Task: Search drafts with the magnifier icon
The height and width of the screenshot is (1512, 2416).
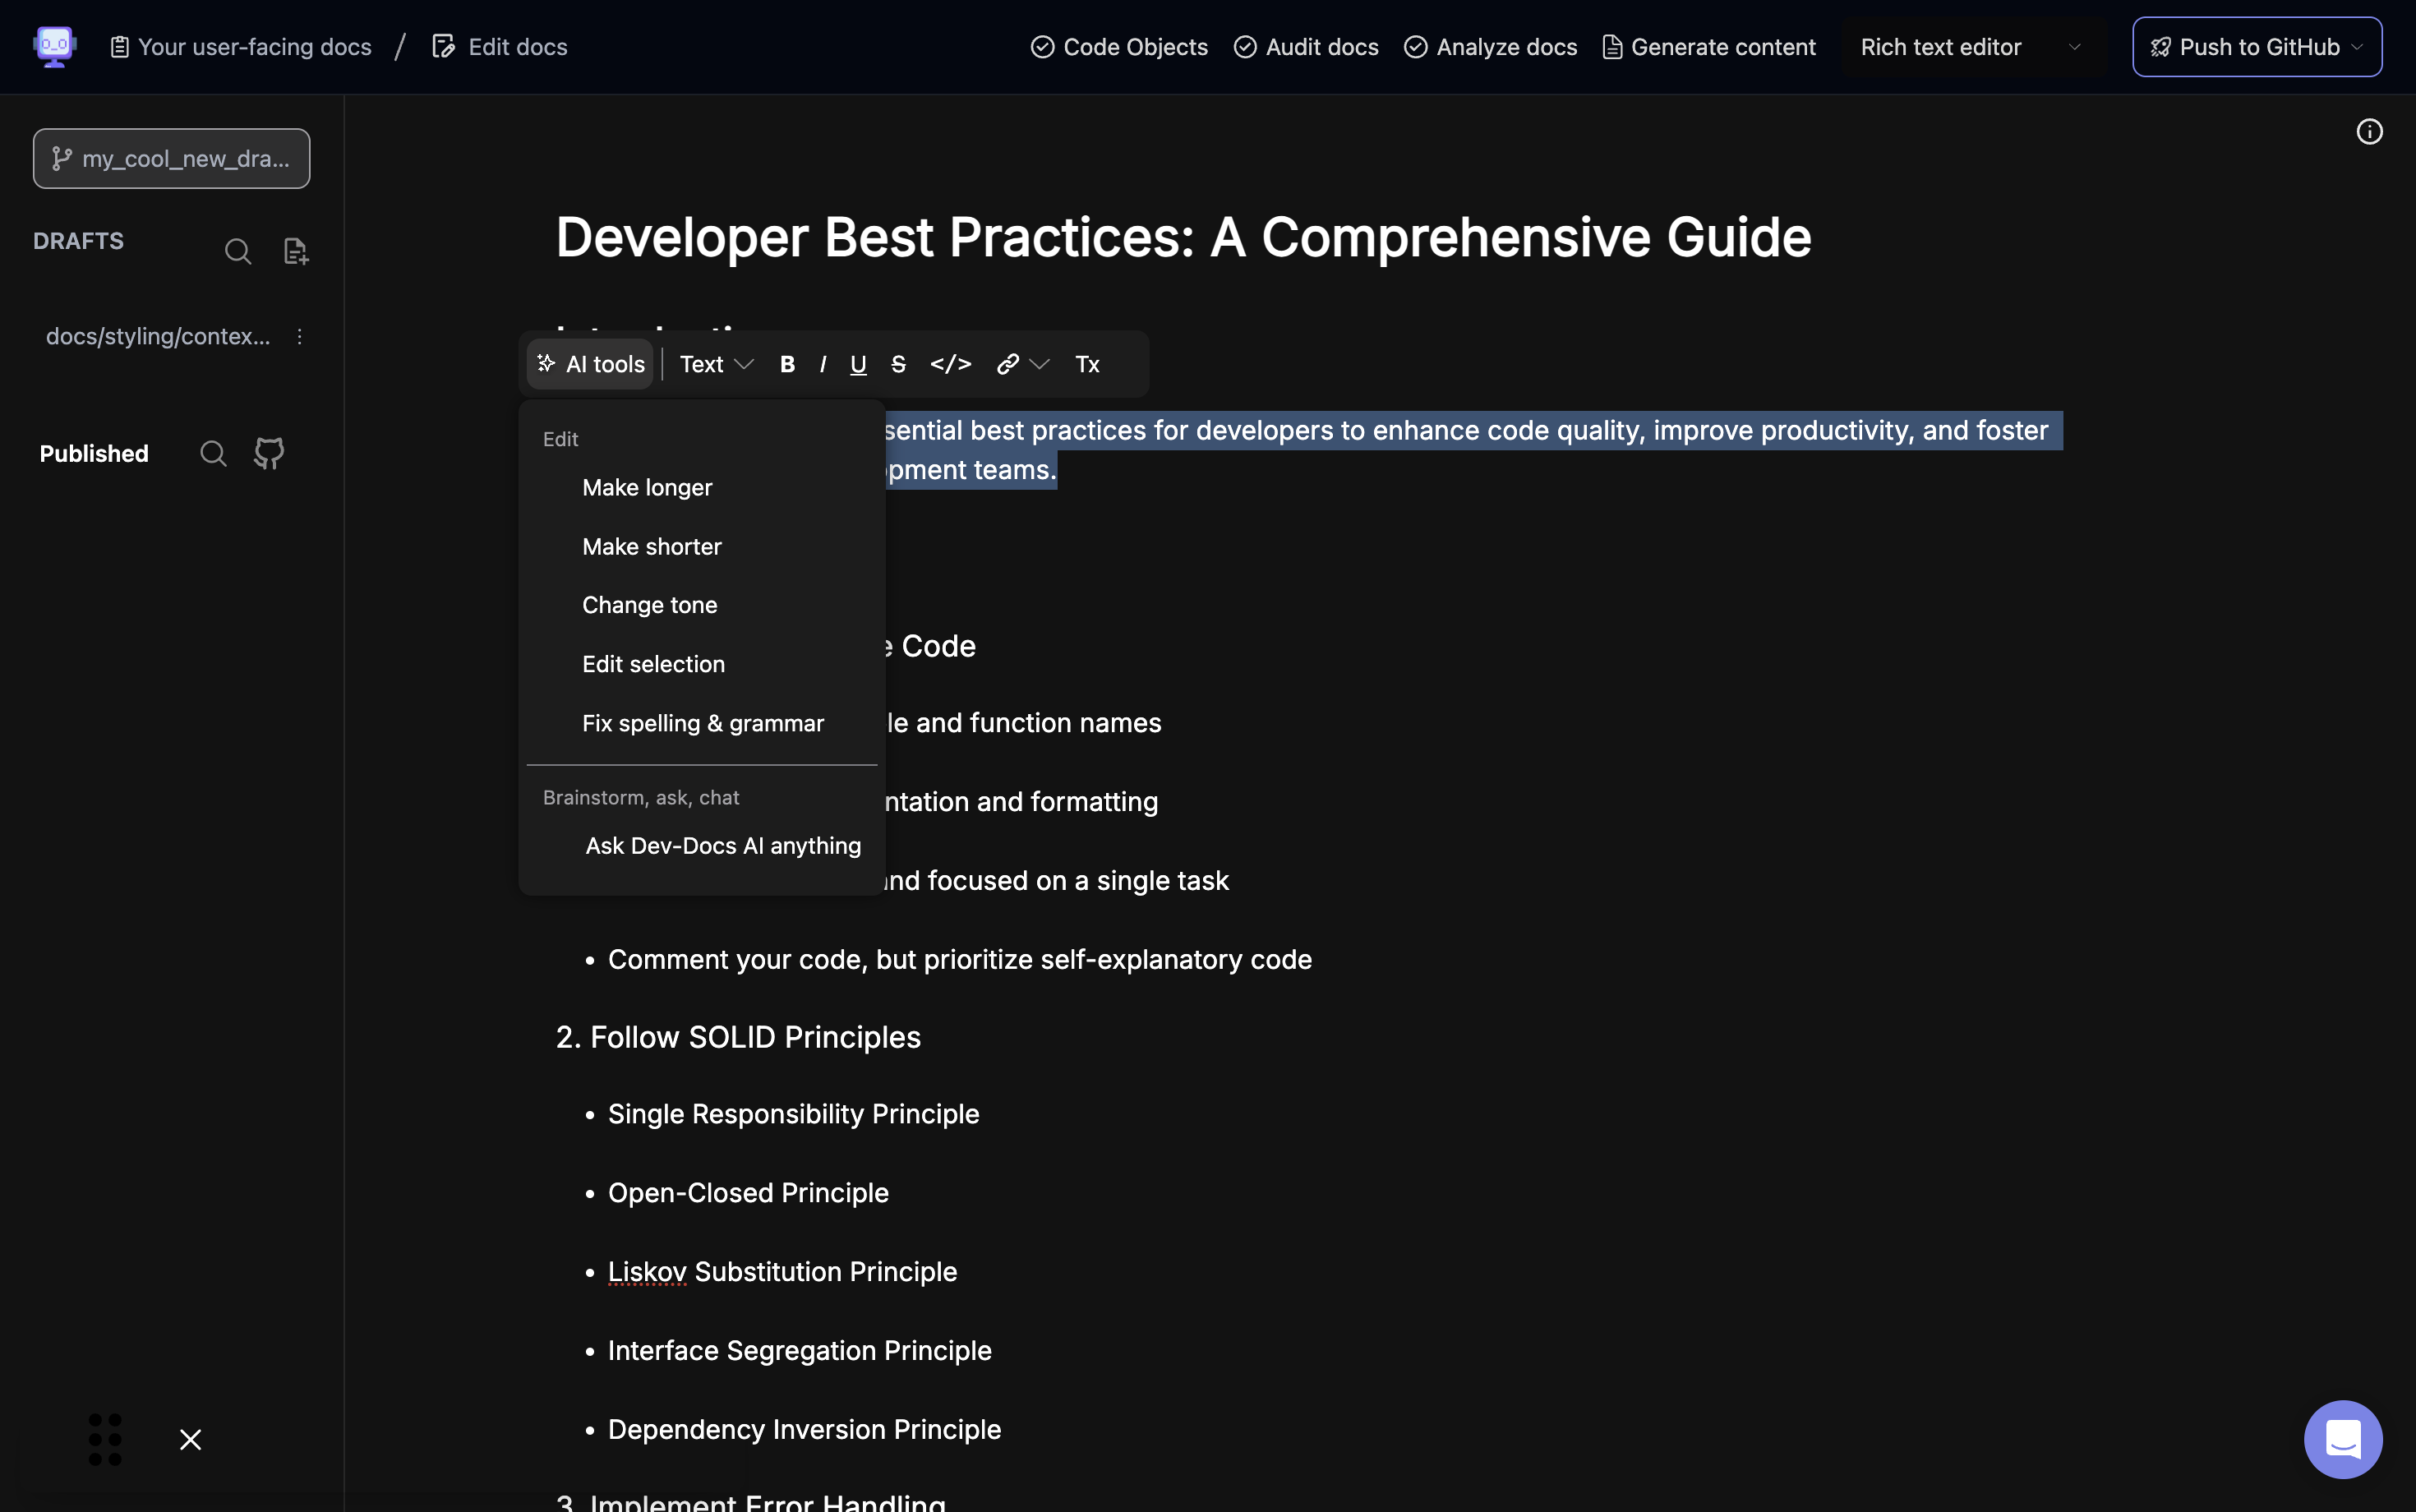Action: [238, 251]
